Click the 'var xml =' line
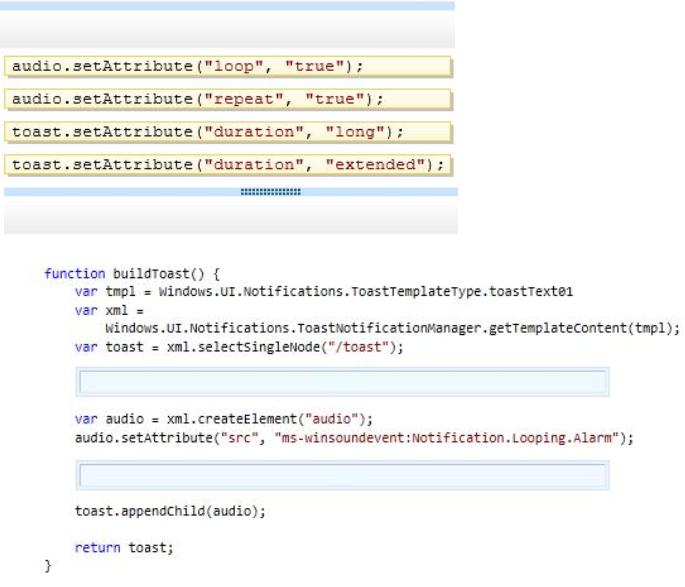This screenshot has height=587, width=685. pos(109,311)
